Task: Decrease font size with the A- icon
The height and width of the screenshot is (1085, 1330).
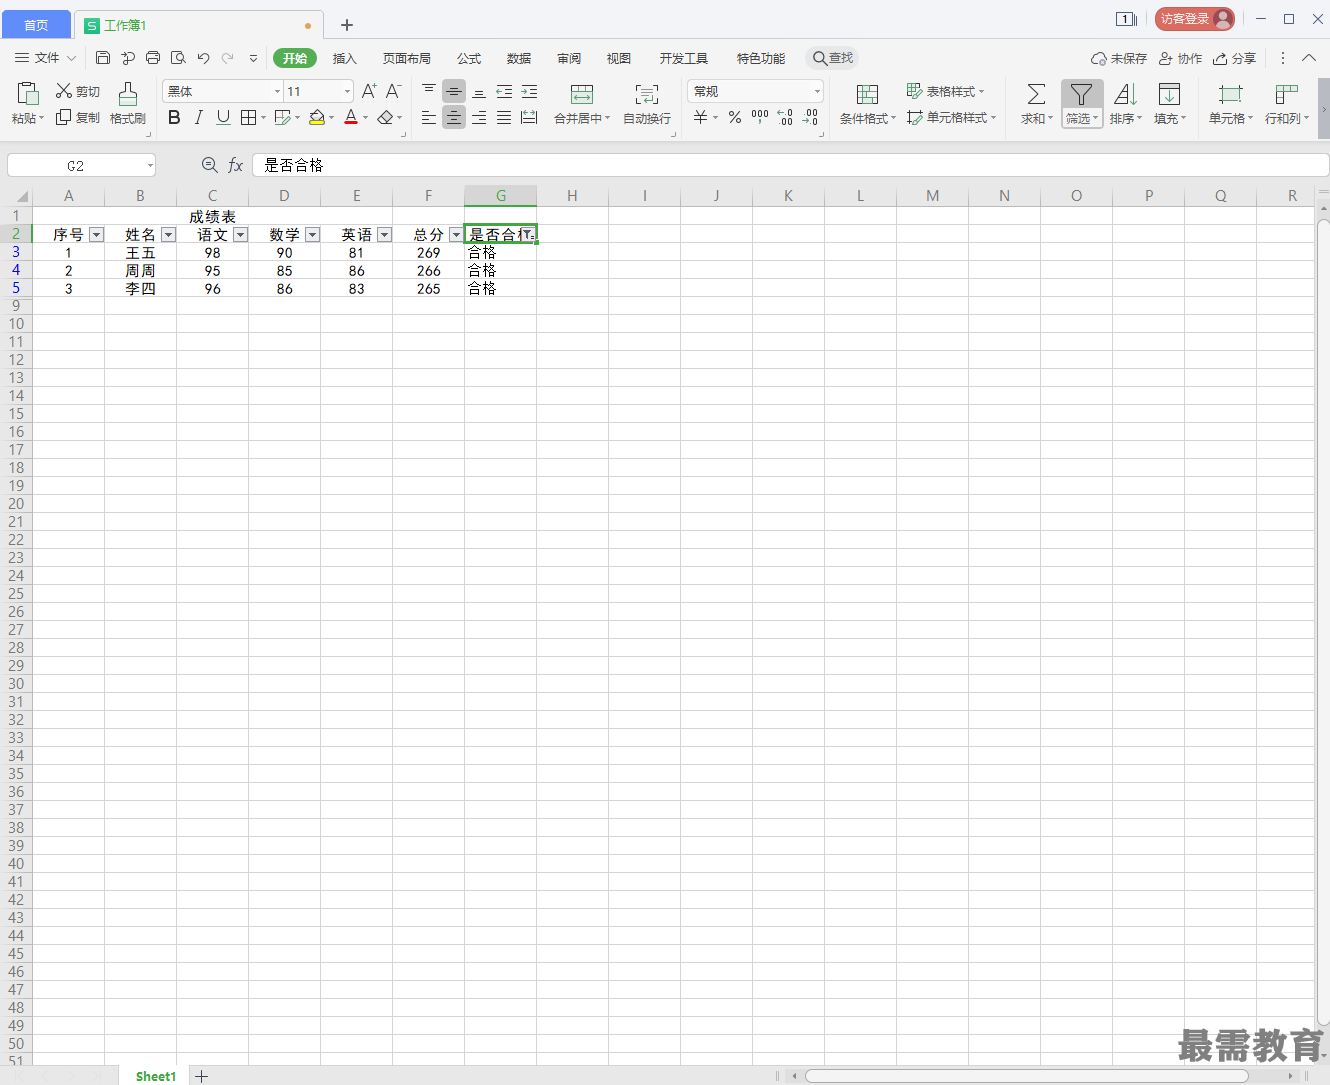Action: tap(393, 91)
